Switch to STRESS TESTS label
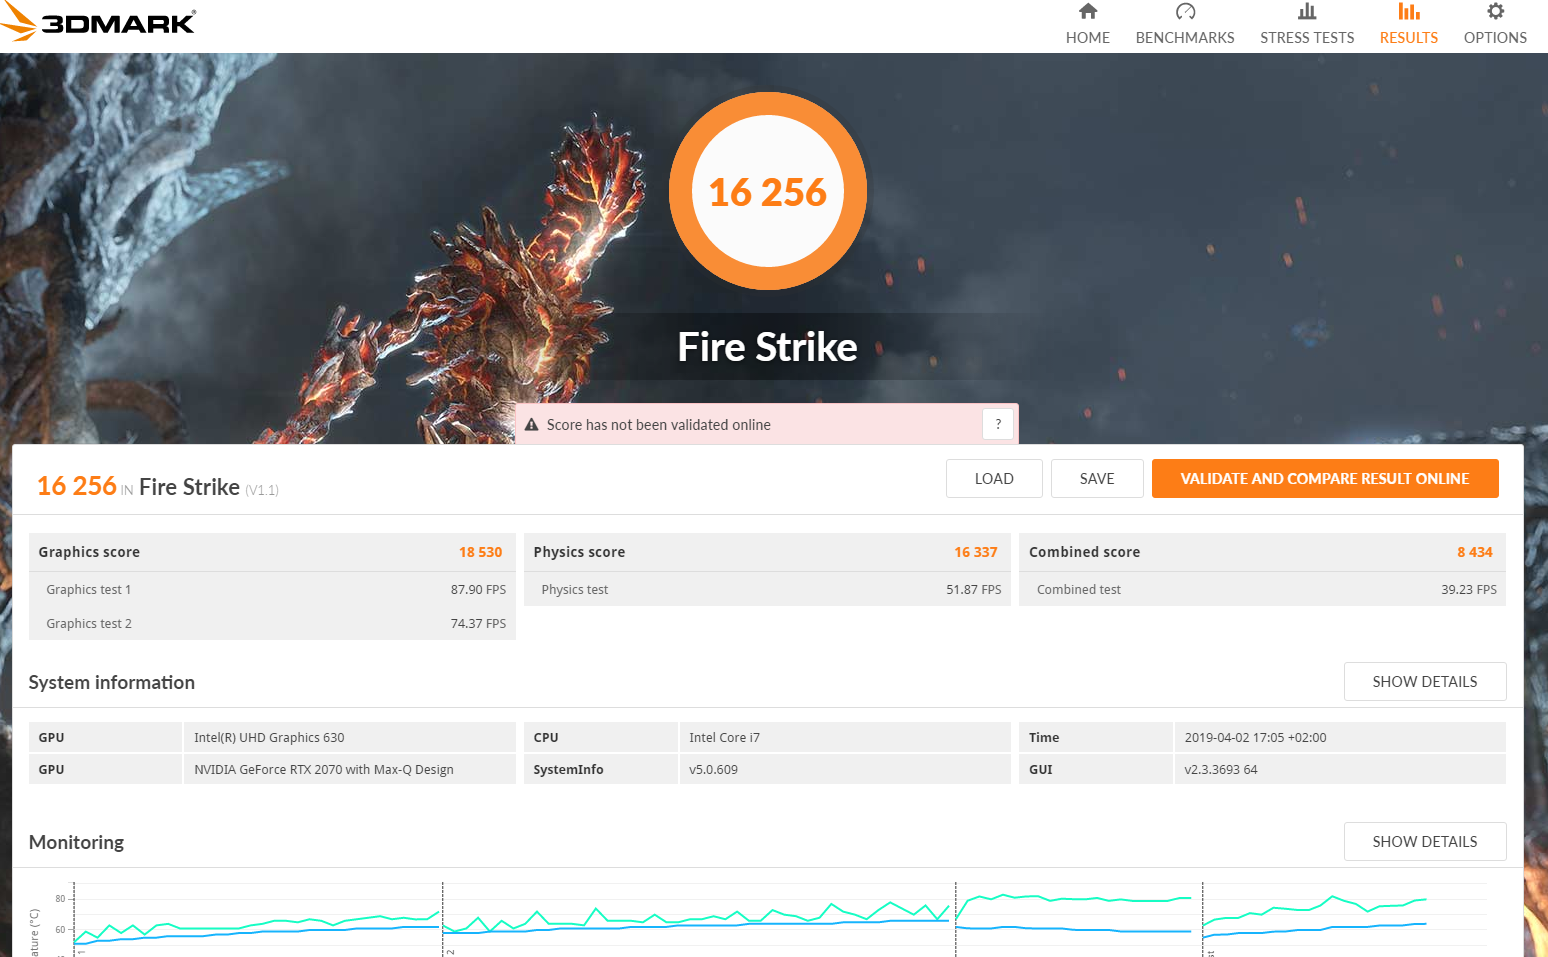The width and height of the screenshot is (1548, 957). coord(1307,38)
